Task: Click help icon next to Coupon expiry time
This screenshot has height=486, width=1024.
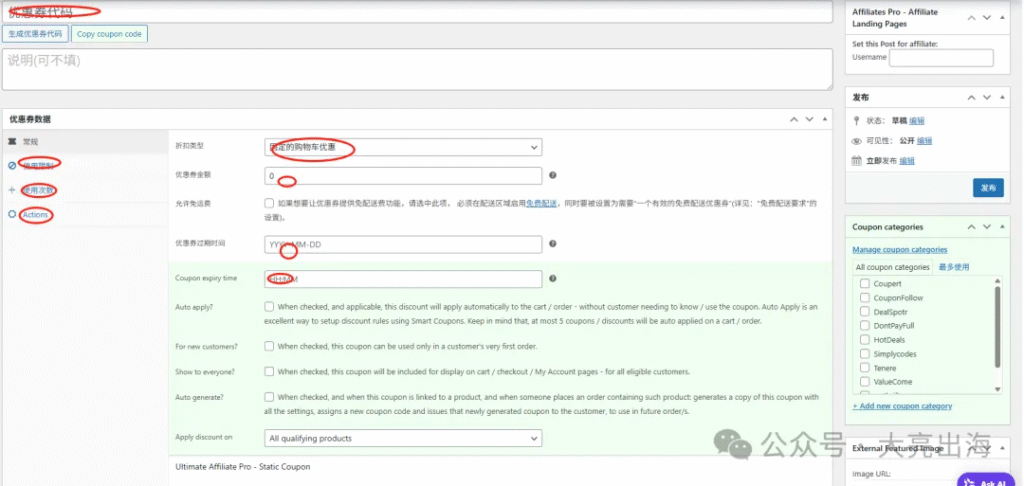Action: pos(553,279)
